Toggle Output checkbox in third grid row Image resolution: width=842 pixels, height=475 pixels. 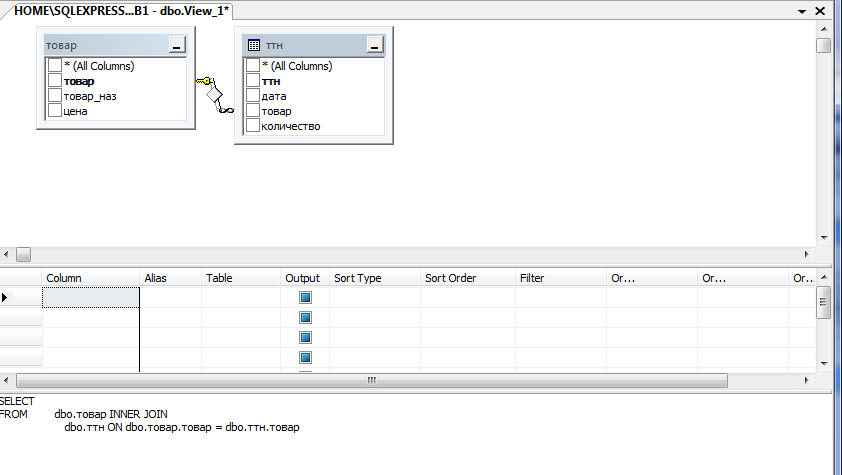(305, 338)
